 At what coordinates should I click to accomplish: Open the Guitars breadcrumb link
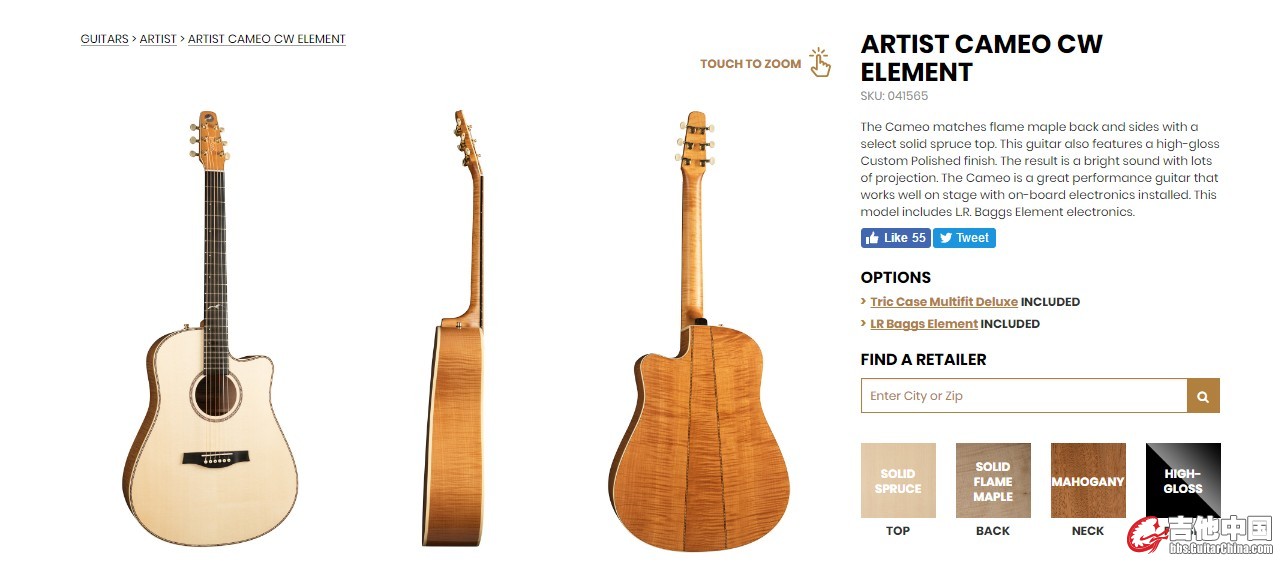tap(104, 39)
